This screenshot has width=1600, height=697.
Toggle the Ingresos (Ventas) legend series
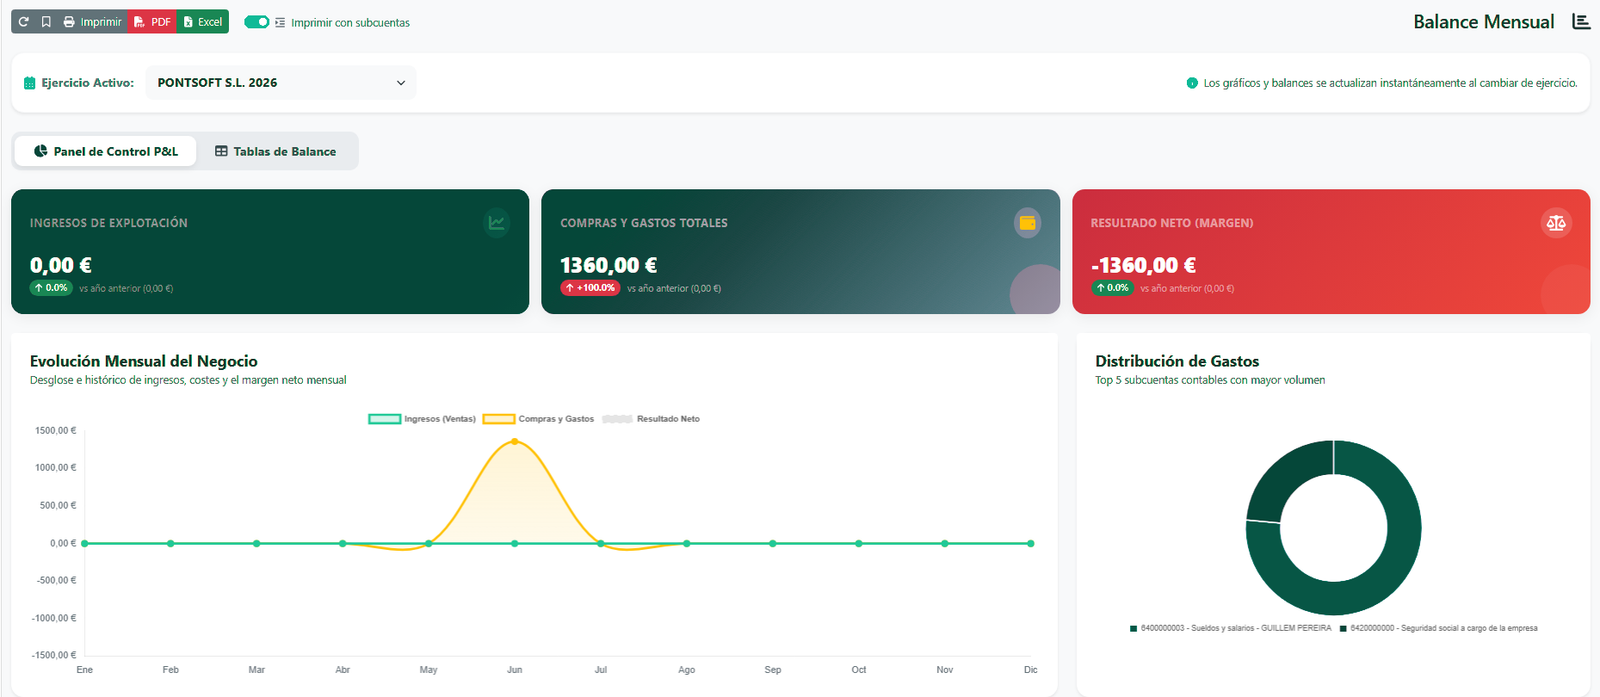[422, 419]
